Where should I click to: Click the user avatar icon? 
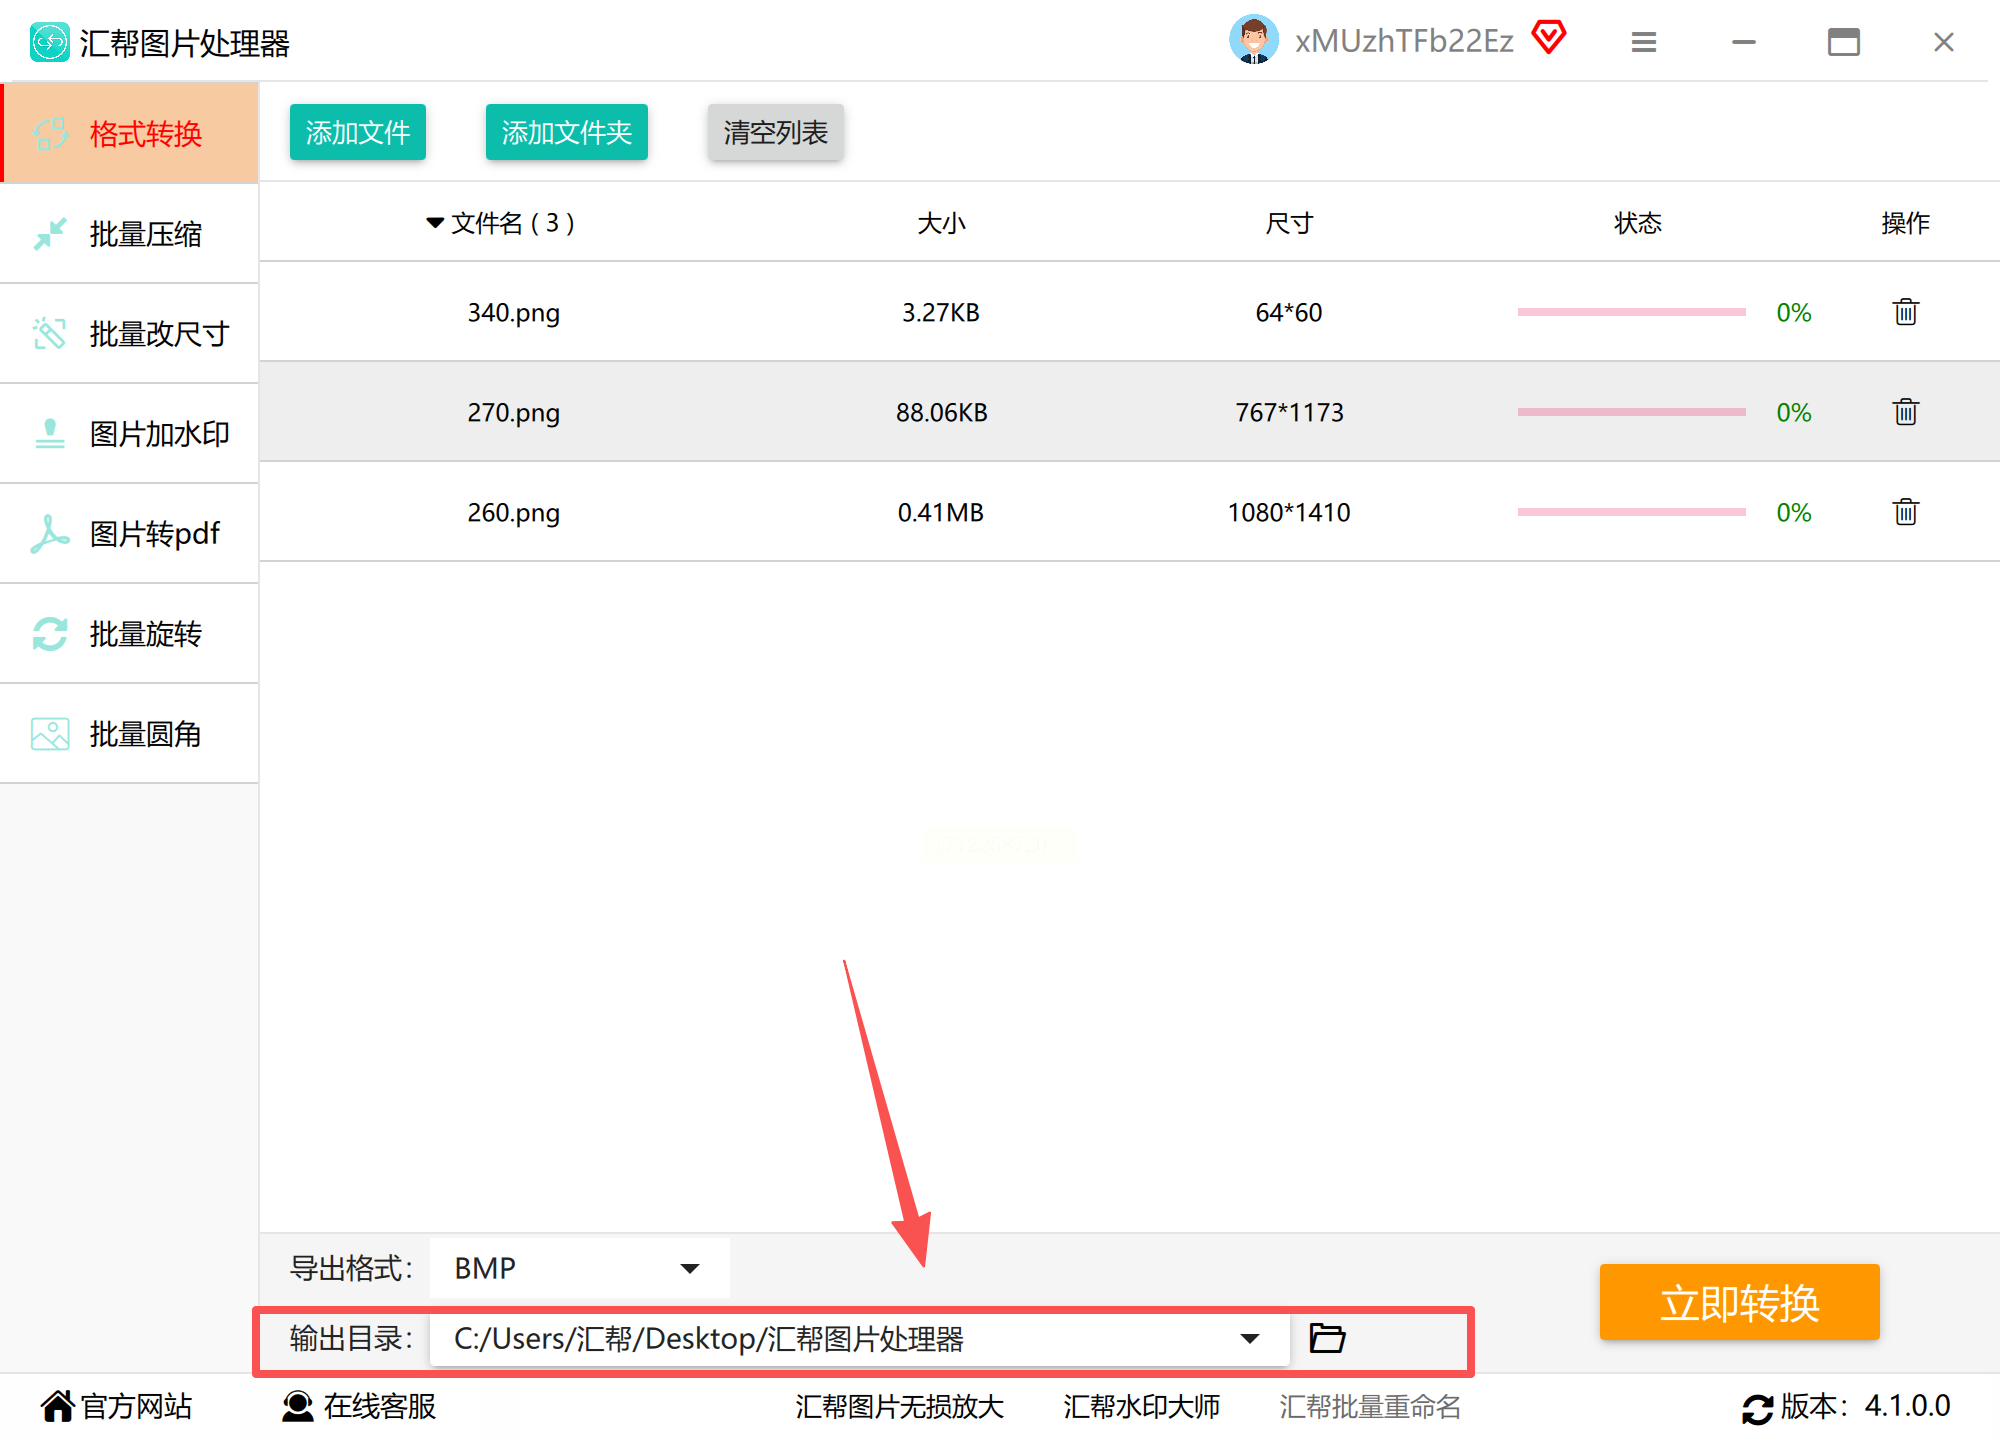[1253, 41]
